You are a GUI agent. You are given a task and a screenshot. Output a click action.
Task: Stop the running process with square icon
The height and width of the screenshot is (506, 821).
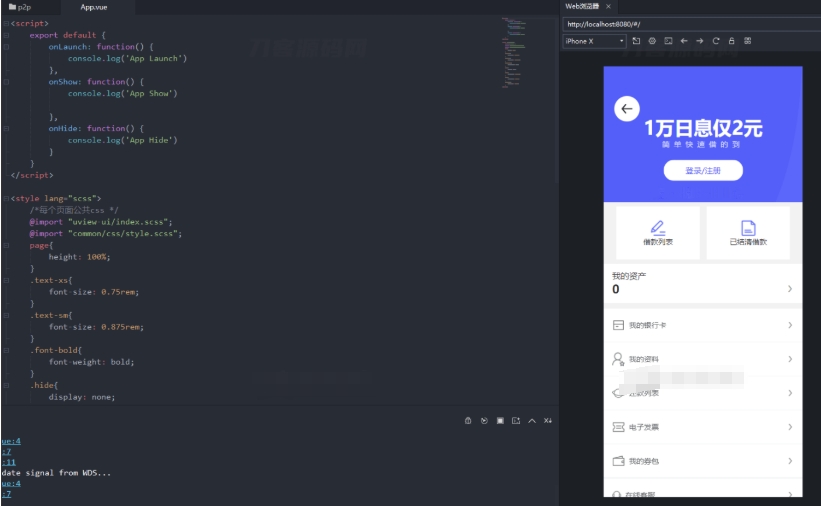[x=500, y=421]
